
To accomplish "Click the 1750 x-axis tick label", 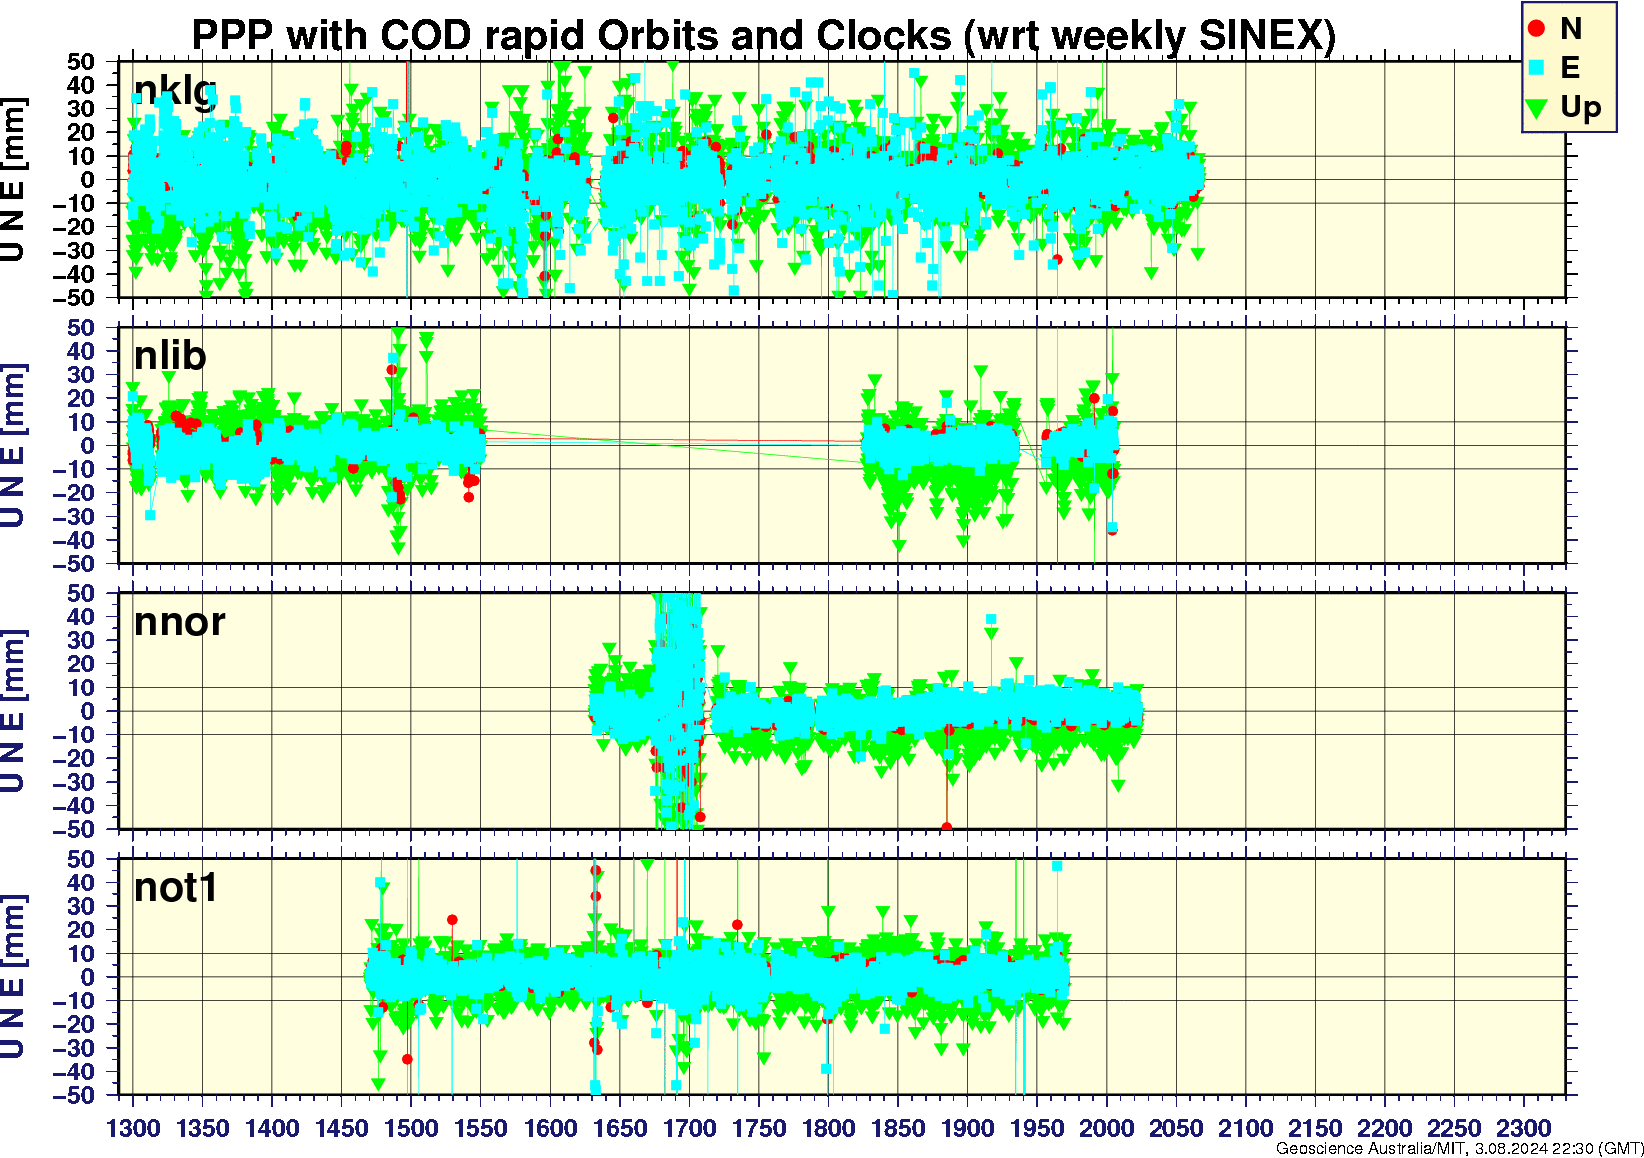I will [x=759, y=1128].
